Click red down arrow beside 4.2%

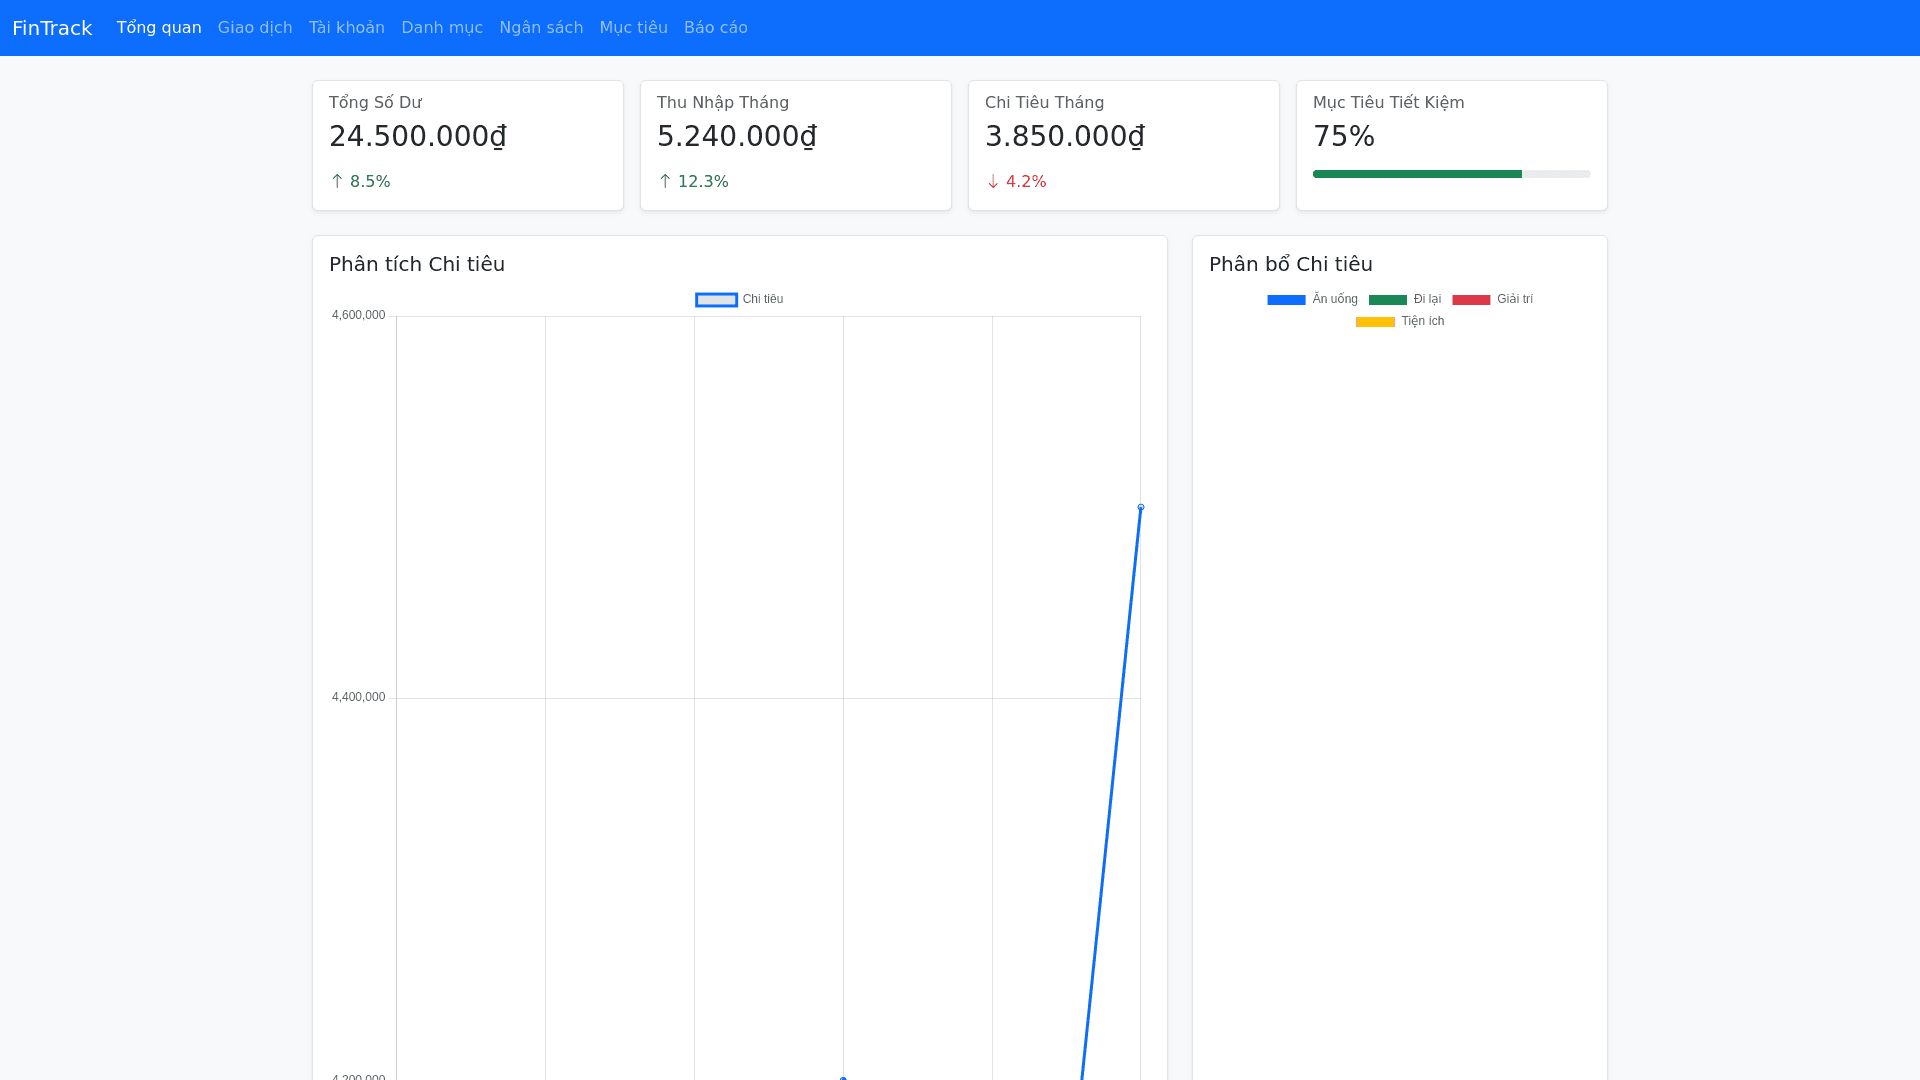(993, 181)
